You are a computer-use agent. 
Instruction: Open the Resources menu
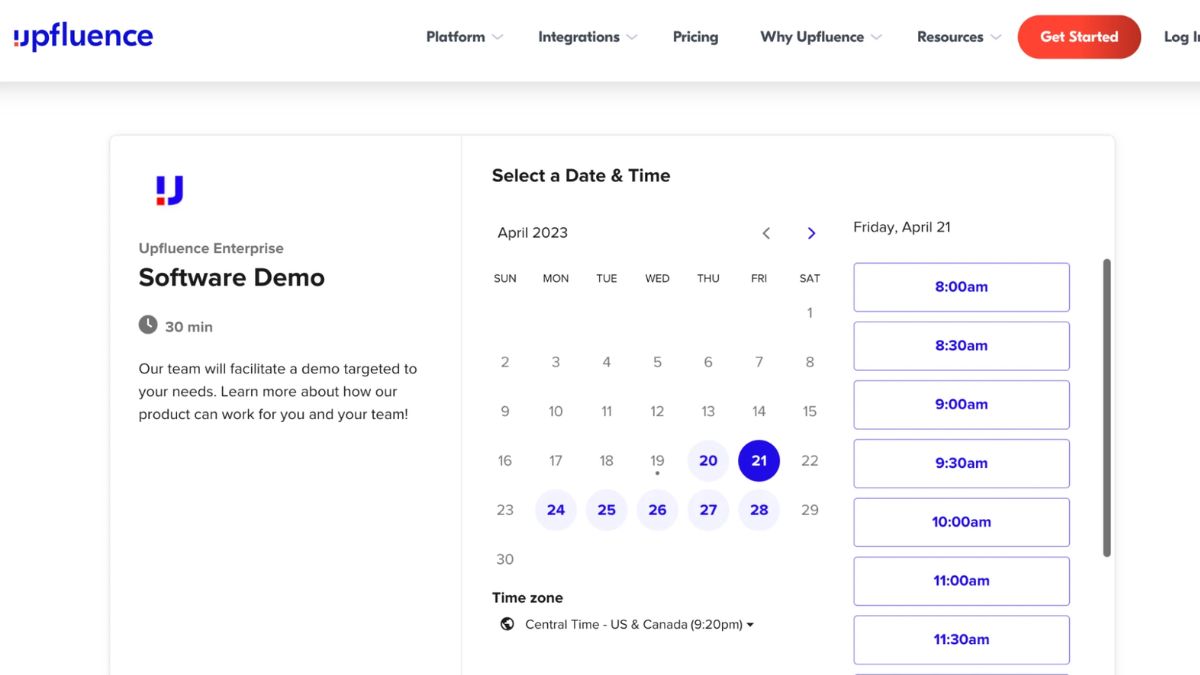tap(958, 37)
